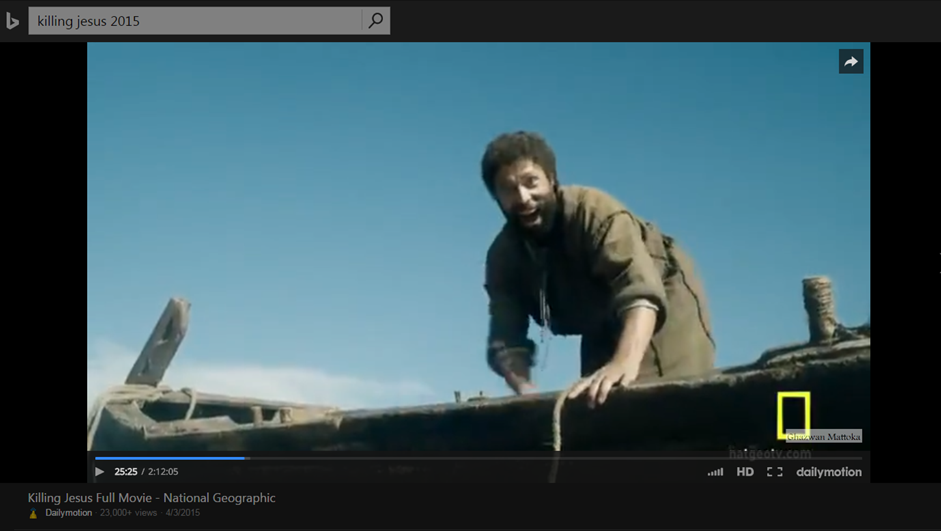
Task: Click the Dailymotion source link below the title
Action: [68, 513]
